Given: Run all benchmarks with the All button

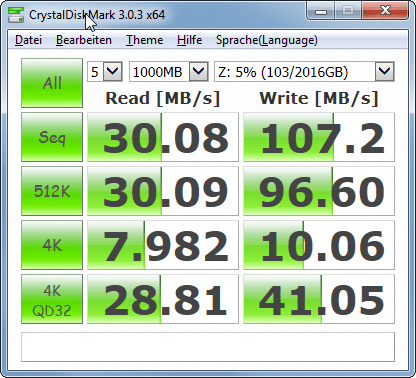Looking at the screenshot, I should (52, 83).
